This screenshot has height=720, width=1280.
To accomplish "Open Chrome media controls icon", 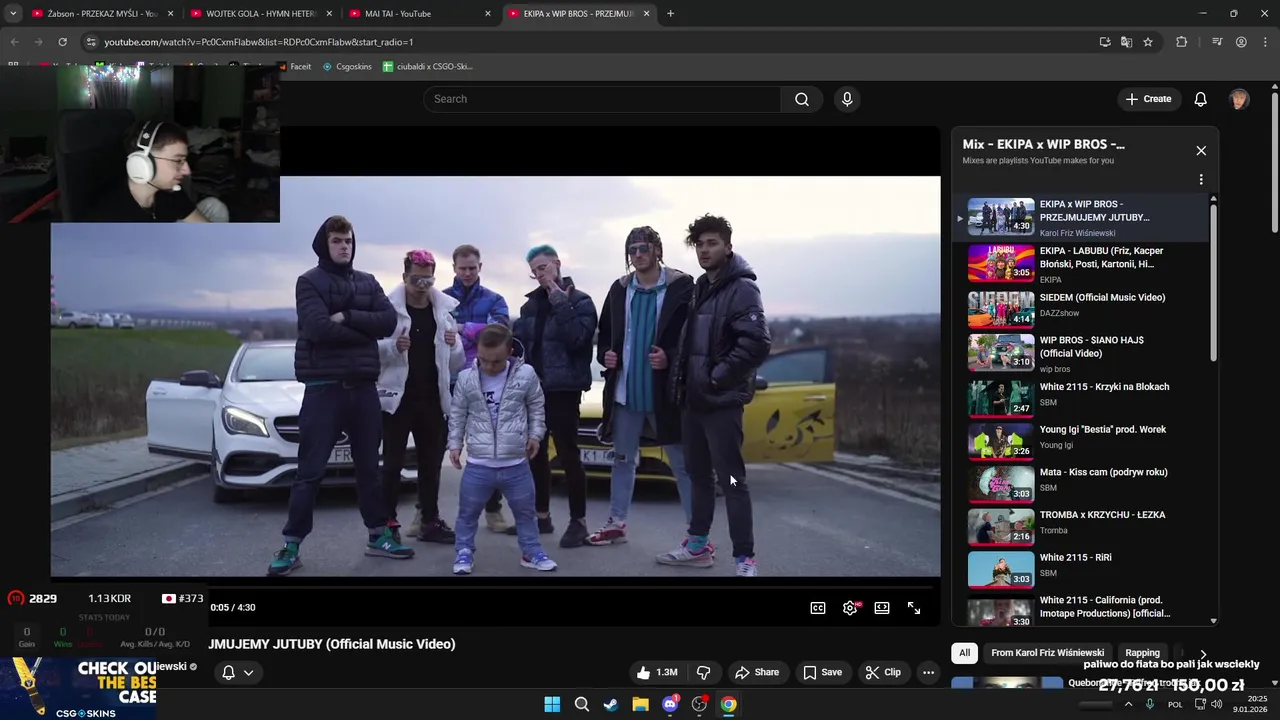I will click(1217, 42).
